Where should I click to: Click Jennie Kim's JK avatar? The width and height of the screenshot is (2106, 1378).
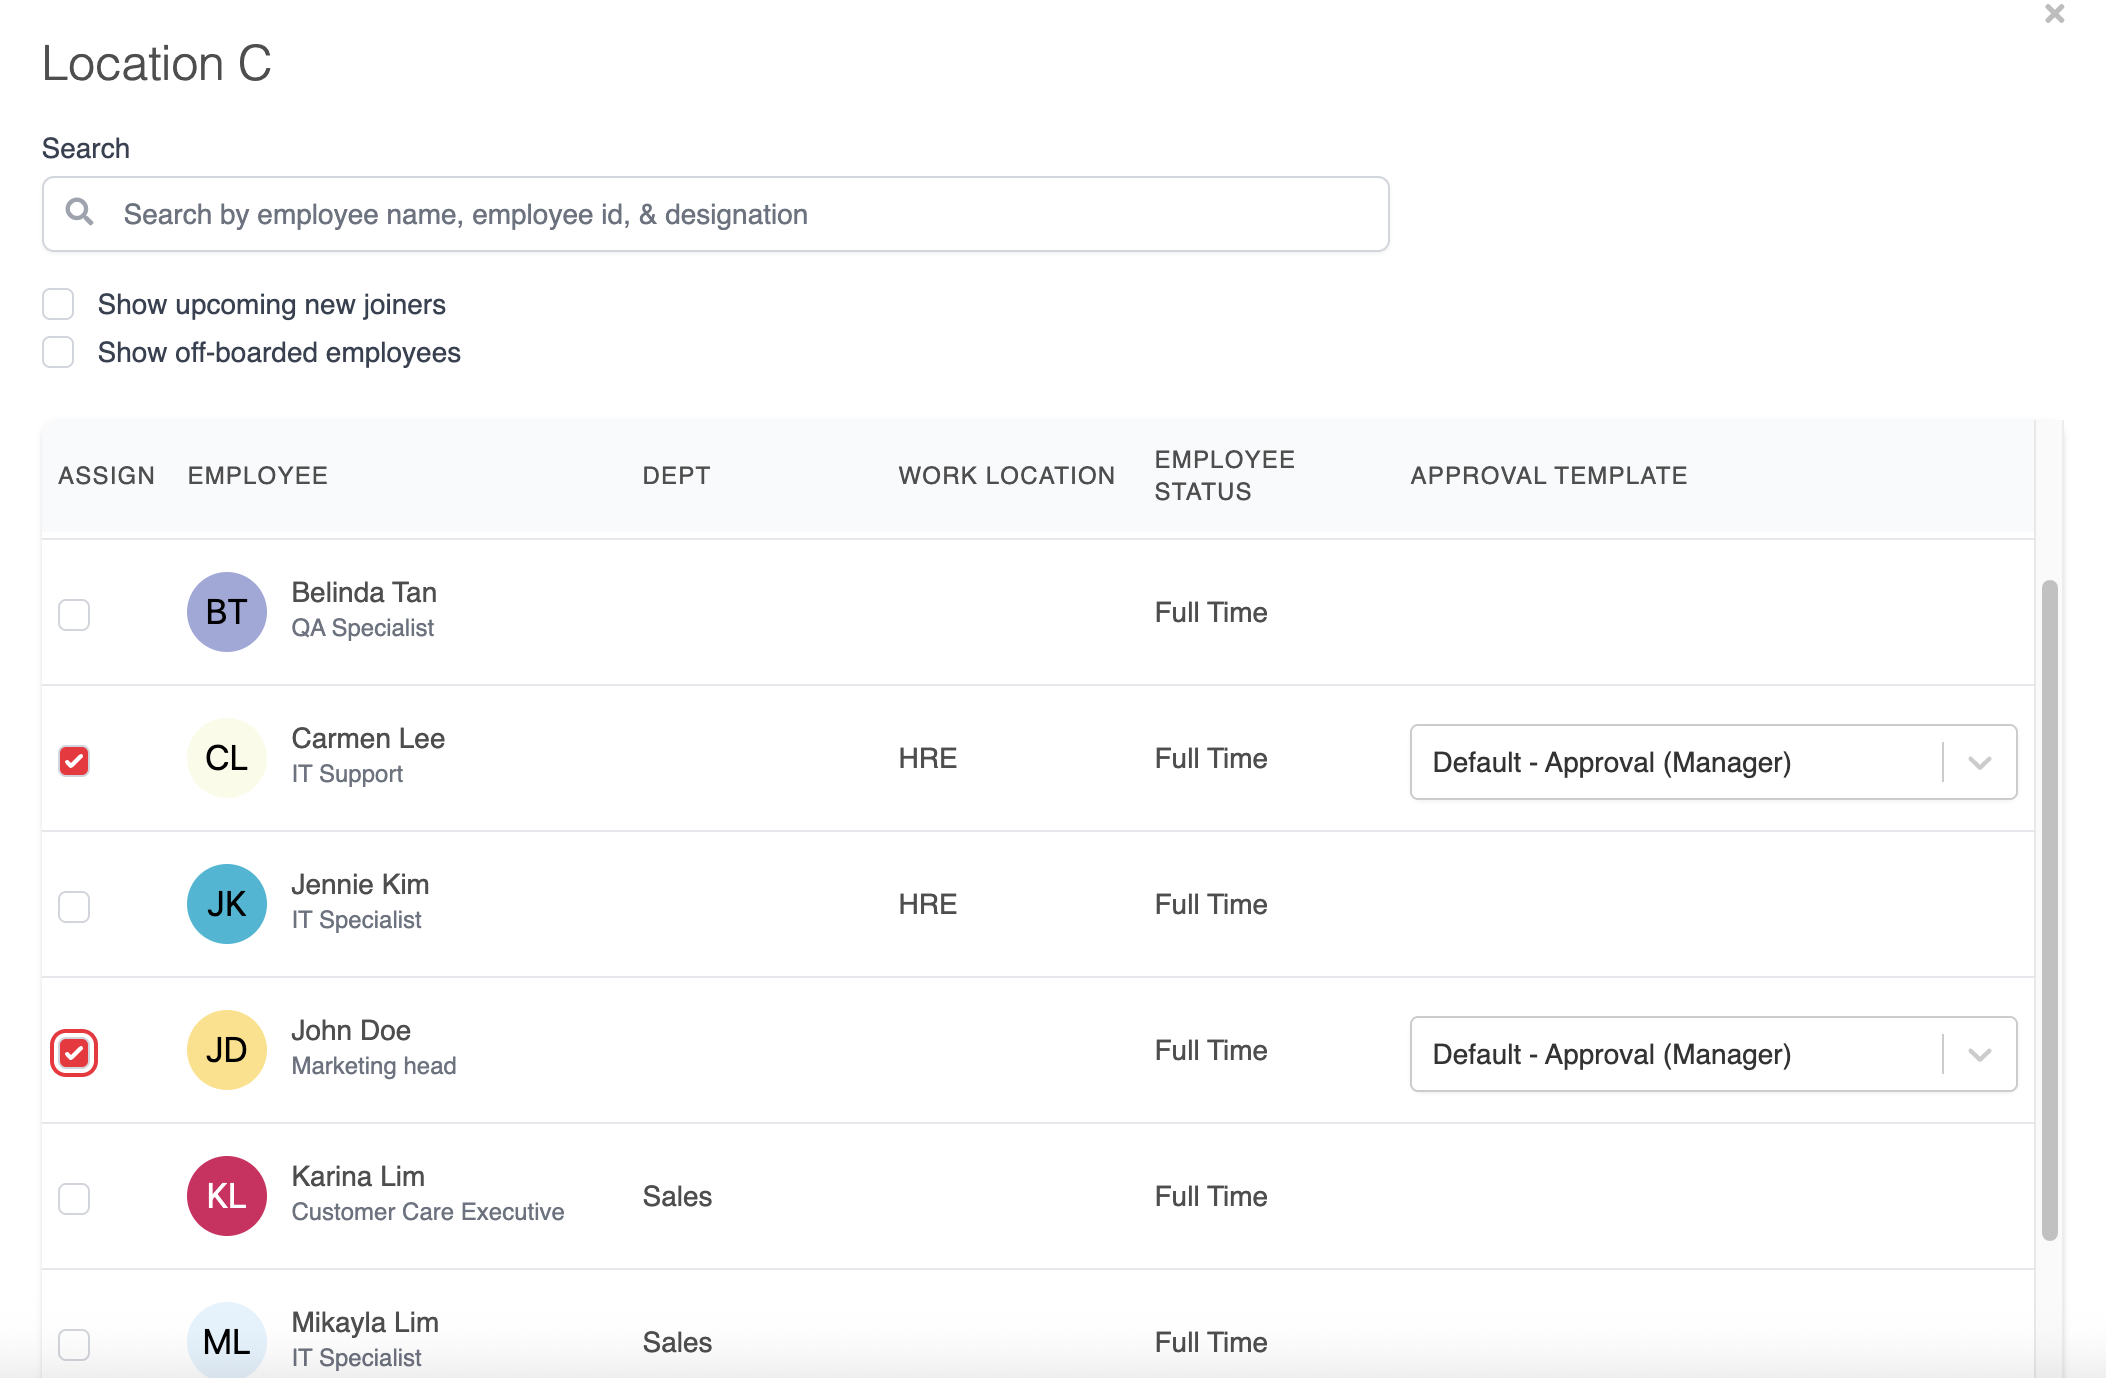pos(227,904)
